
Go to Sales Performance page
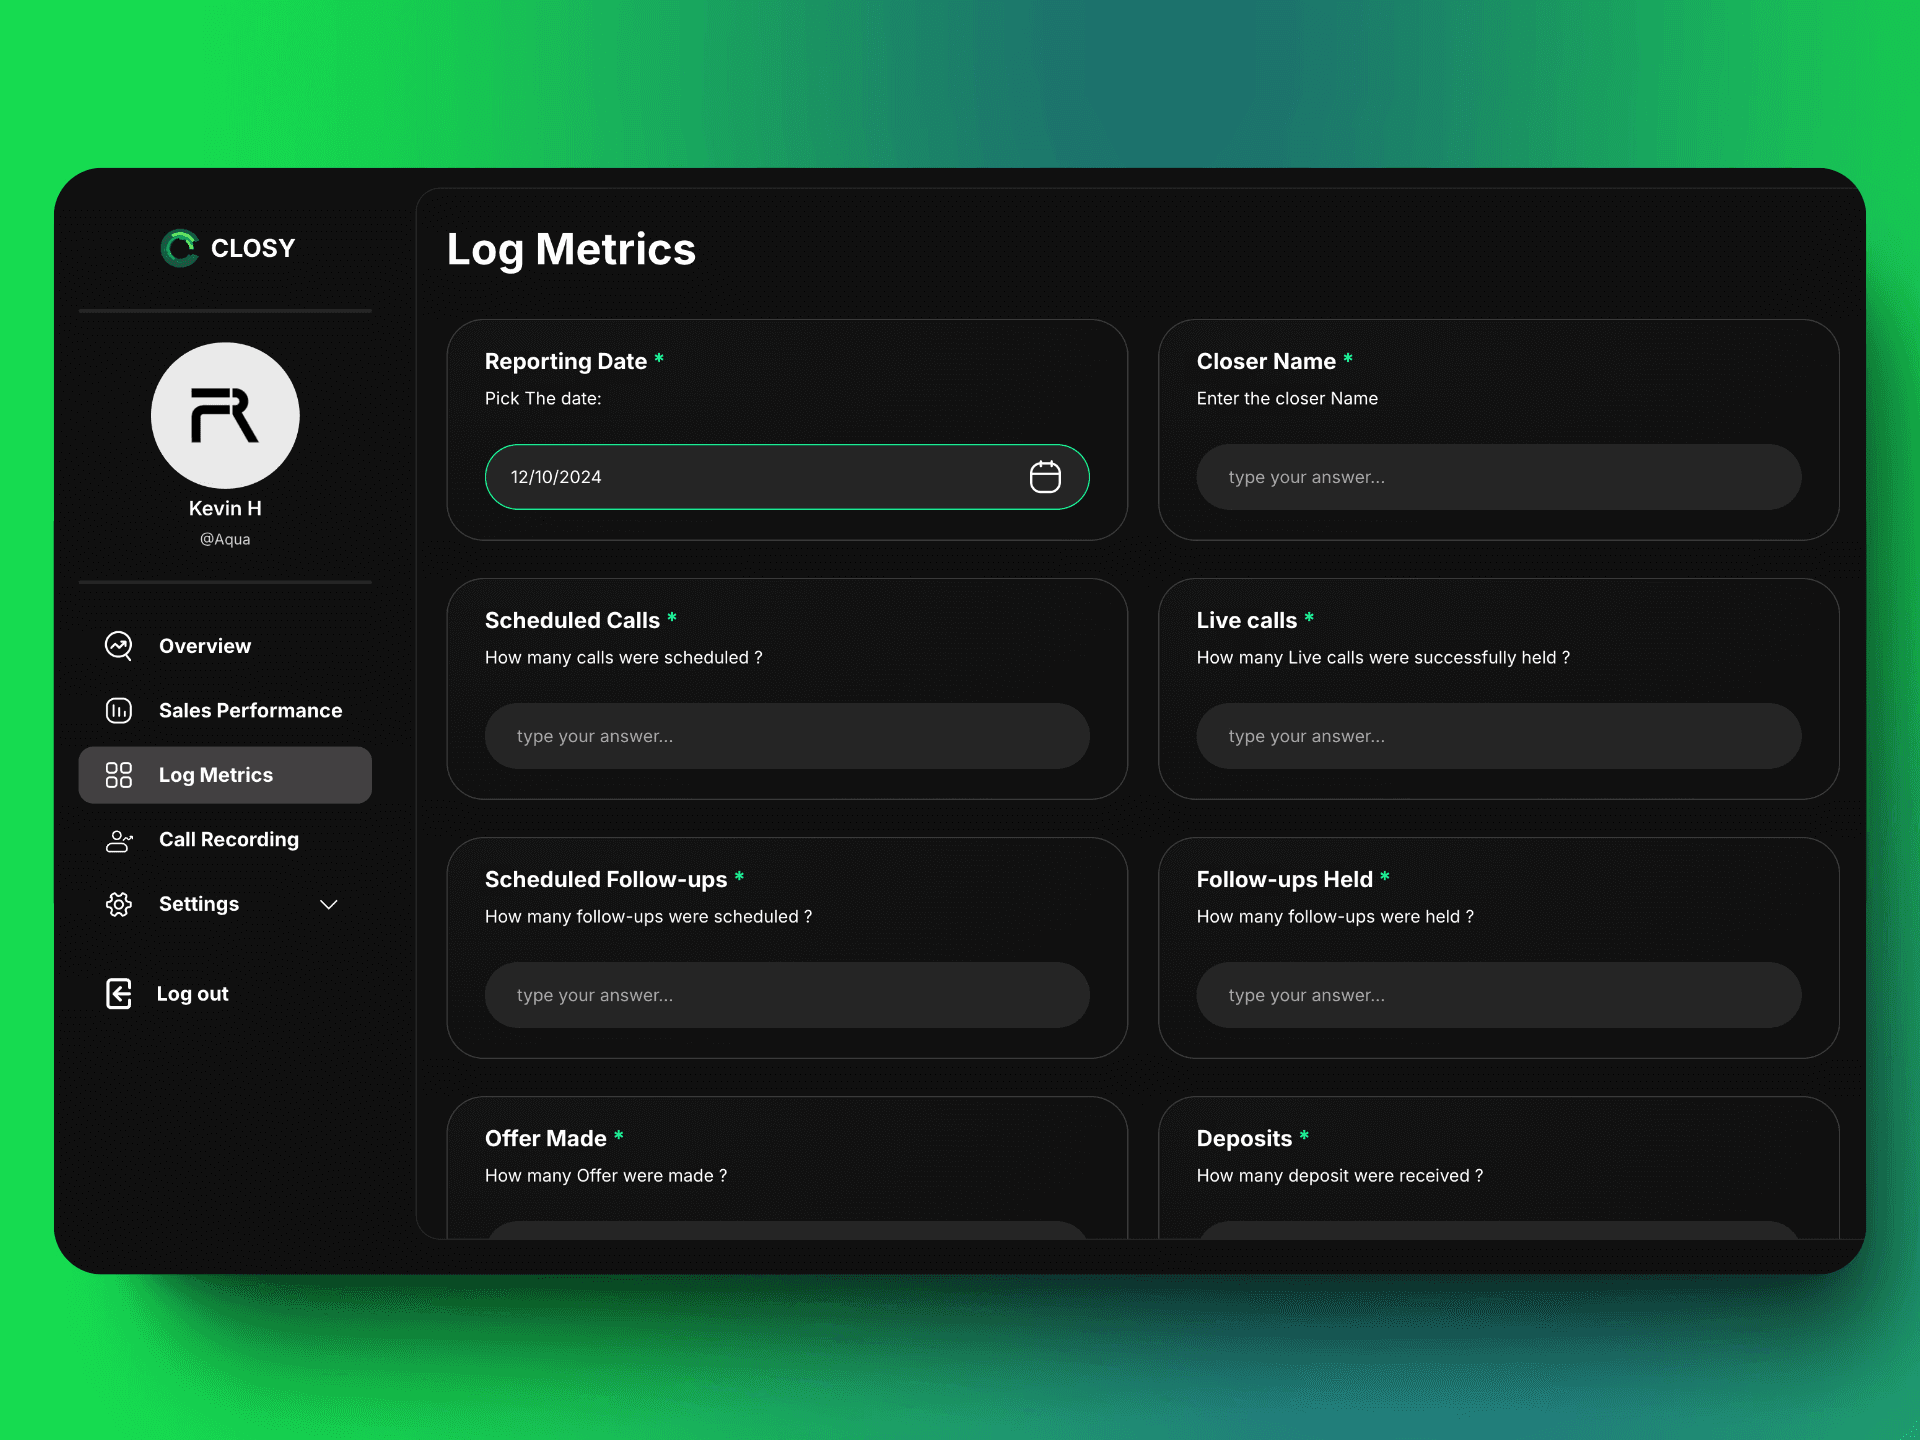pyautogui.click(x=250, y=710)
